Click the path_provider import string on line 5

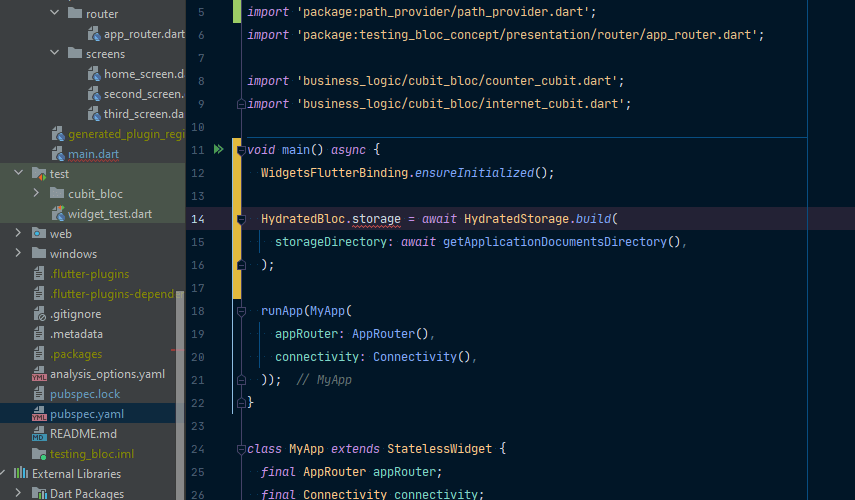tap(443, 11)
